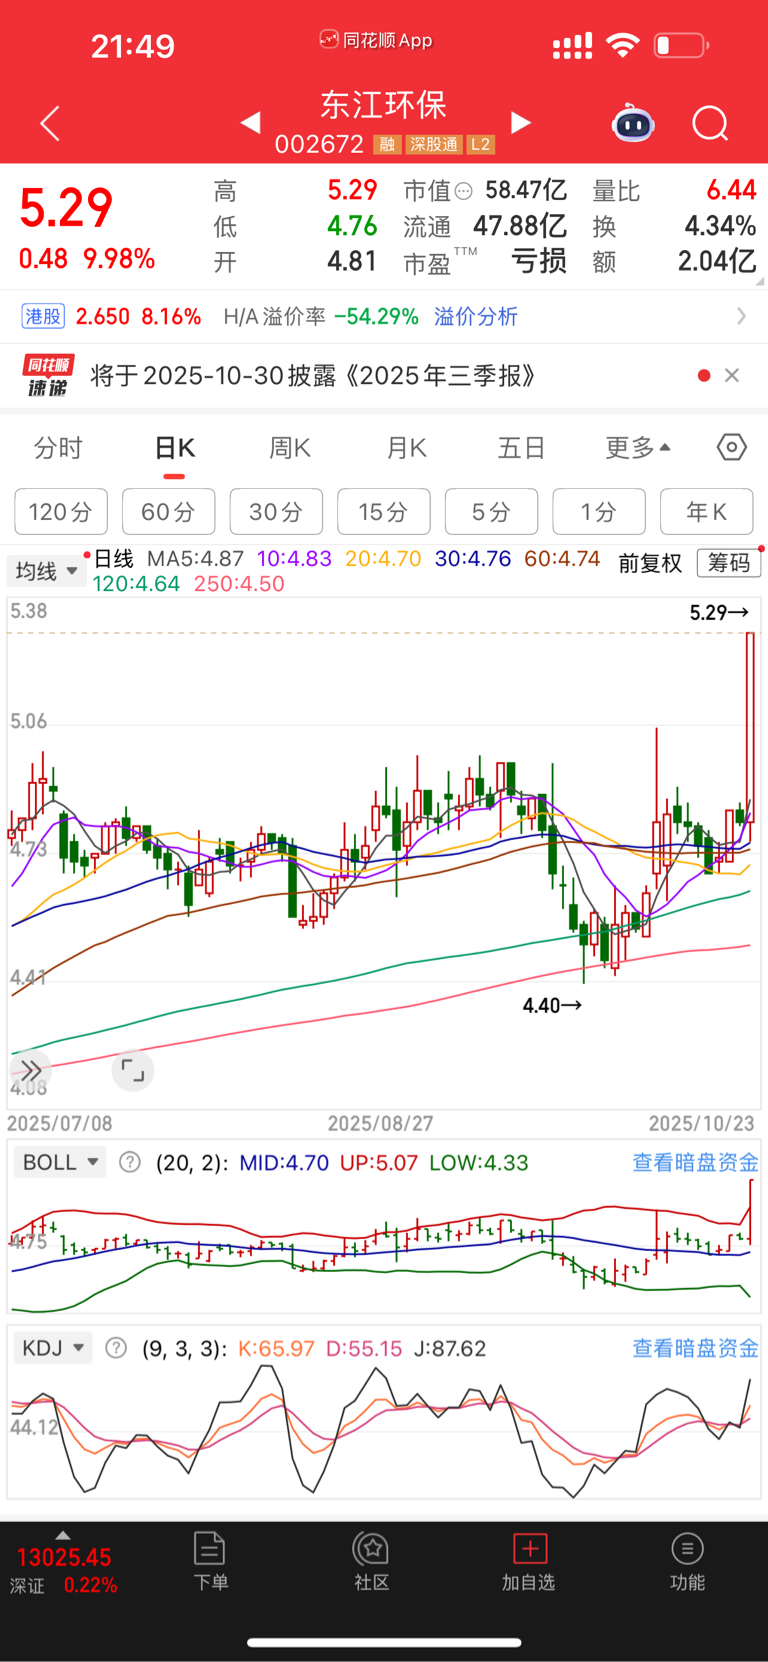Select 60分 period button
This screenshot has height=1662, width=768.
click(168, 512)
